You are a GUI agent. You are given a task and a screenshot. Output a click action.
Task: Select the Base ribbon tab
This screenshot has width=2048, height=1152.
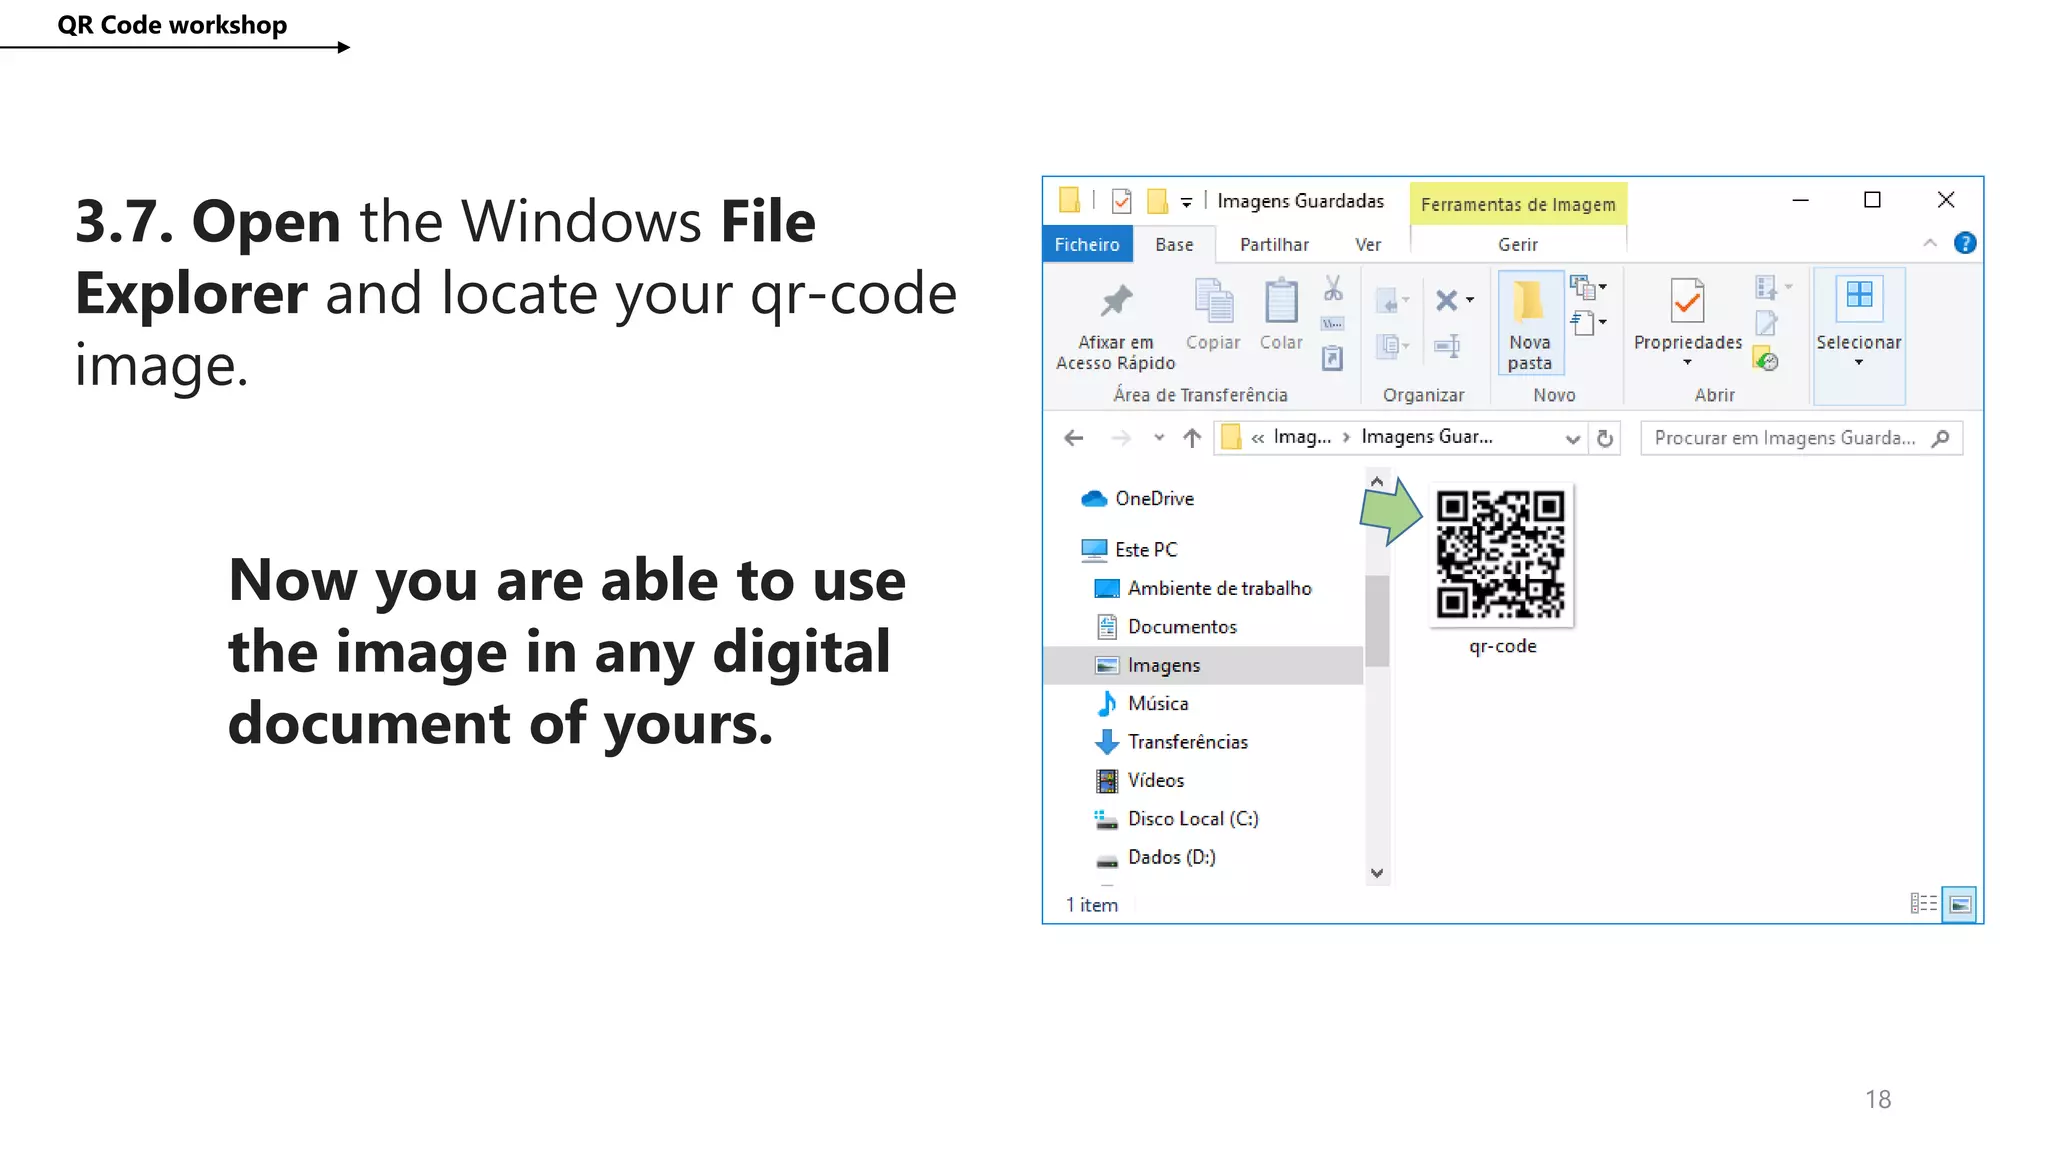coord(1174,244)
